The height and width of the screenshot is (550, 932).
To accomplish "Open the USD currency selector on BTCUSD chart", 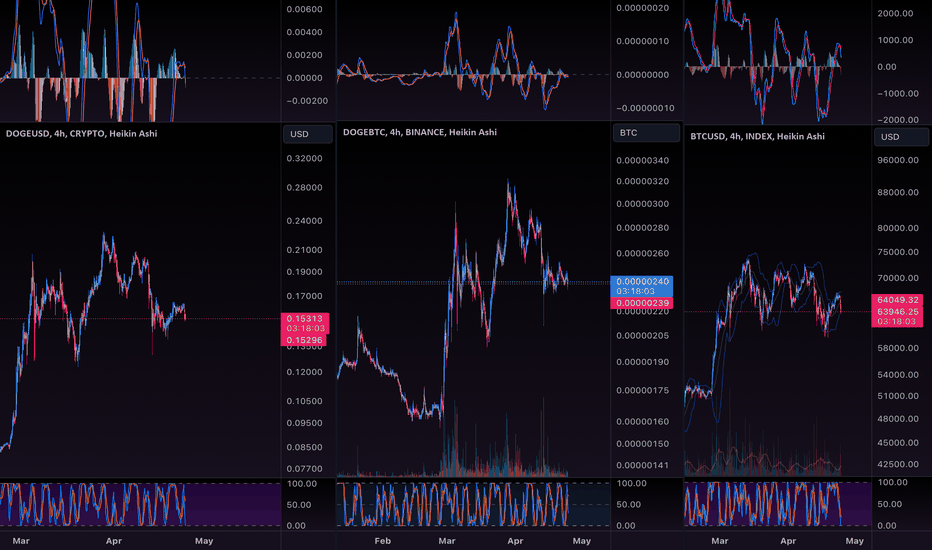I will pyautogui.click(x=901, y=137).
